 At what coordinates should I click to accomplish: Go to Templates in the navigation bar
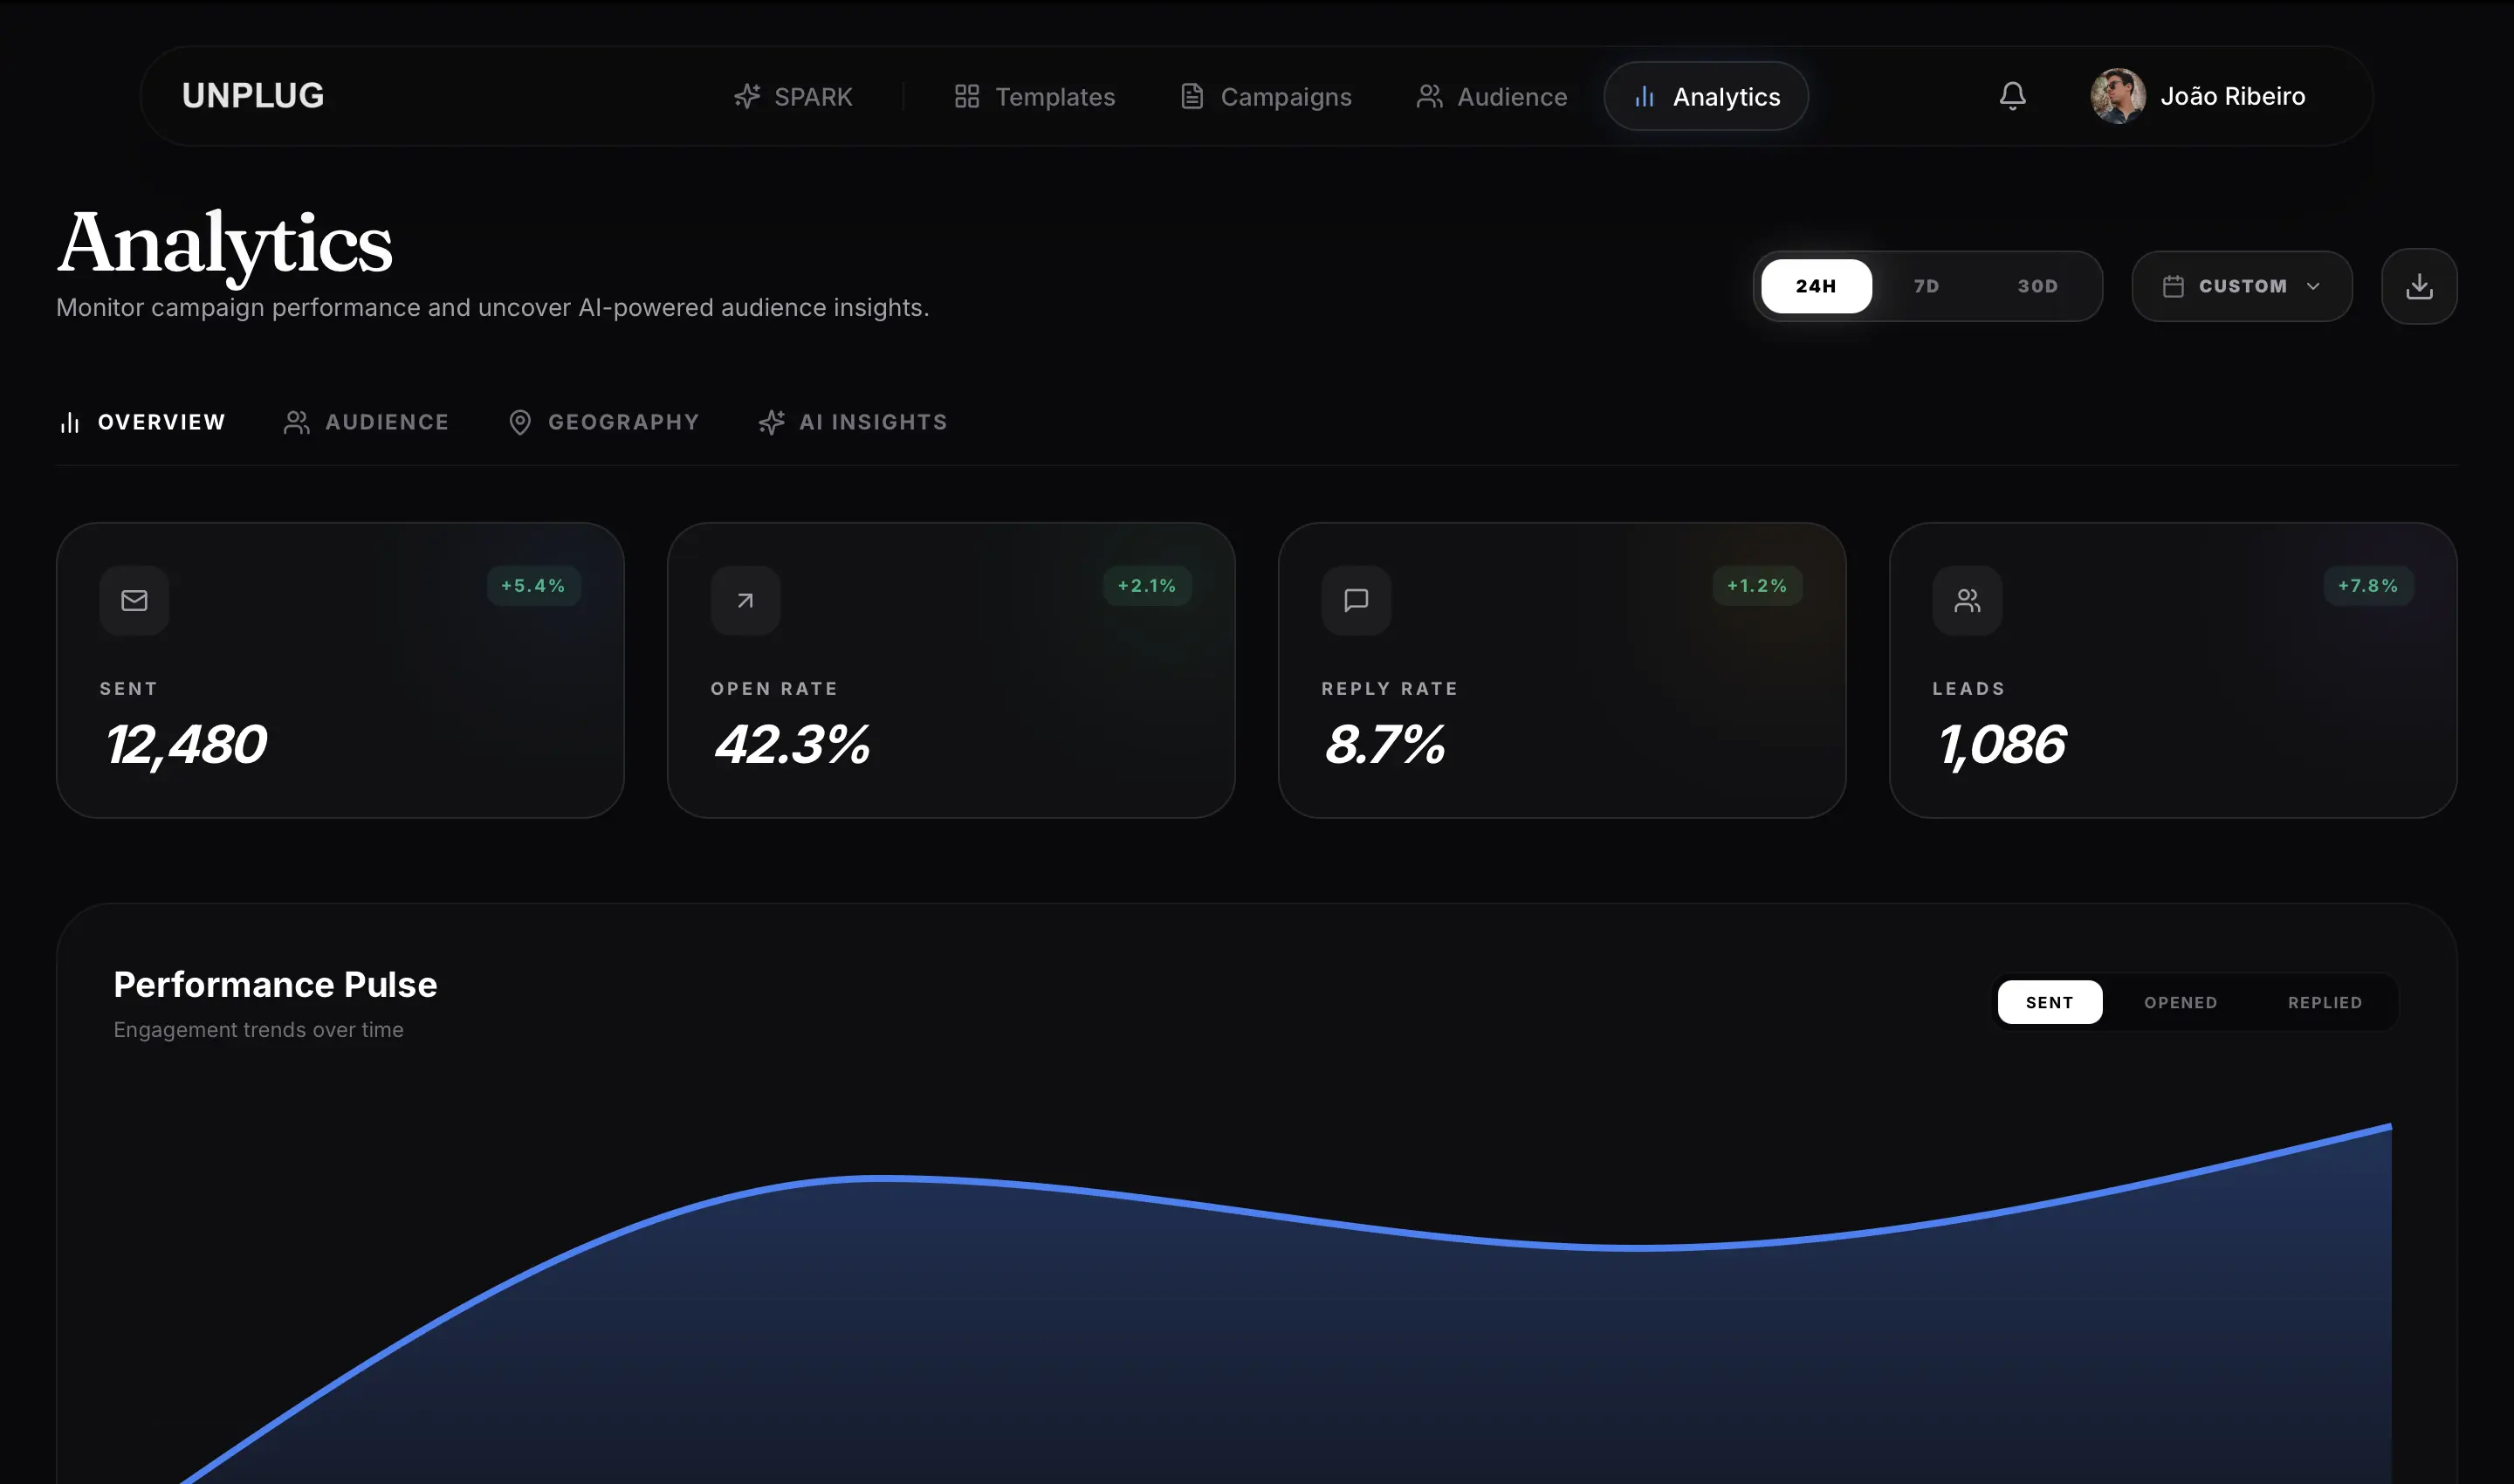click(x=1034, y=97)
